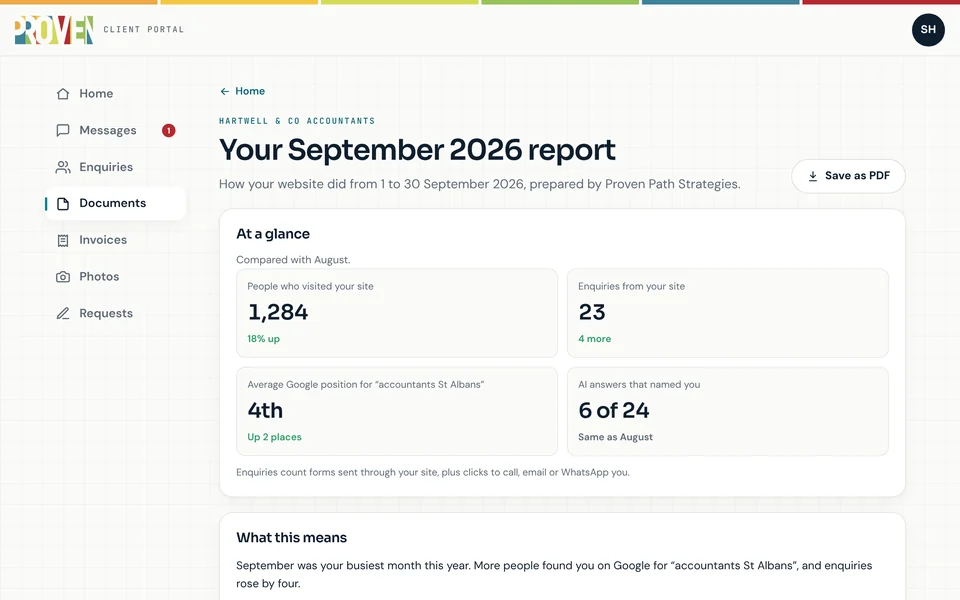960x600 pixels.
Task: Click the 'AI answers that named you' card
Action: [x=727, y=411]
